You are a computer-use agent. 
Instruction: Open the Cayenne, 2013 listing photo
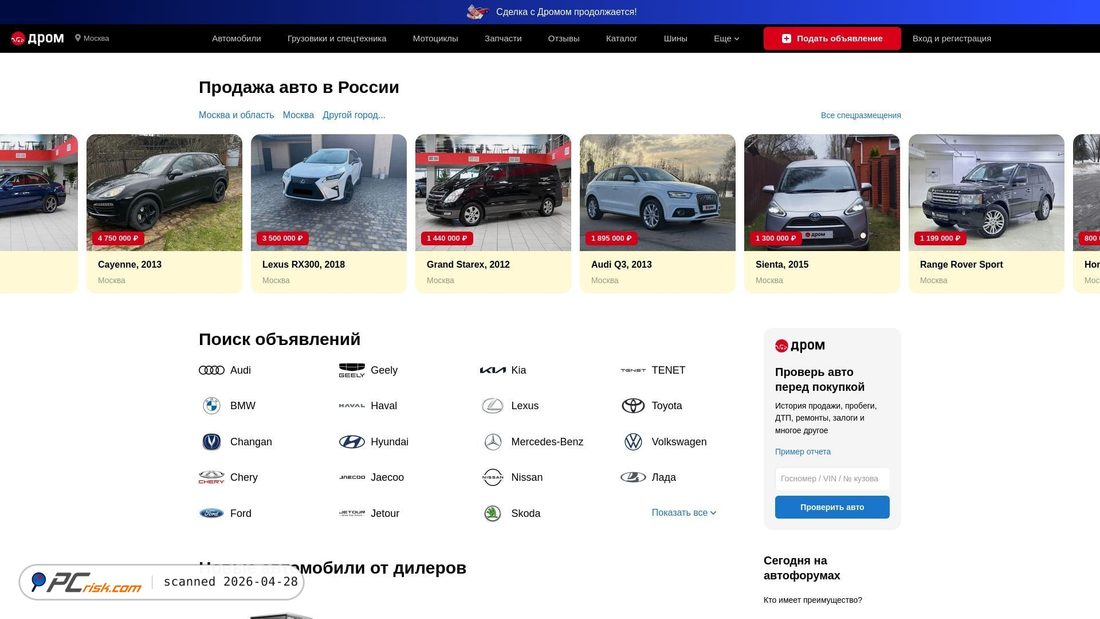[164, 192]
